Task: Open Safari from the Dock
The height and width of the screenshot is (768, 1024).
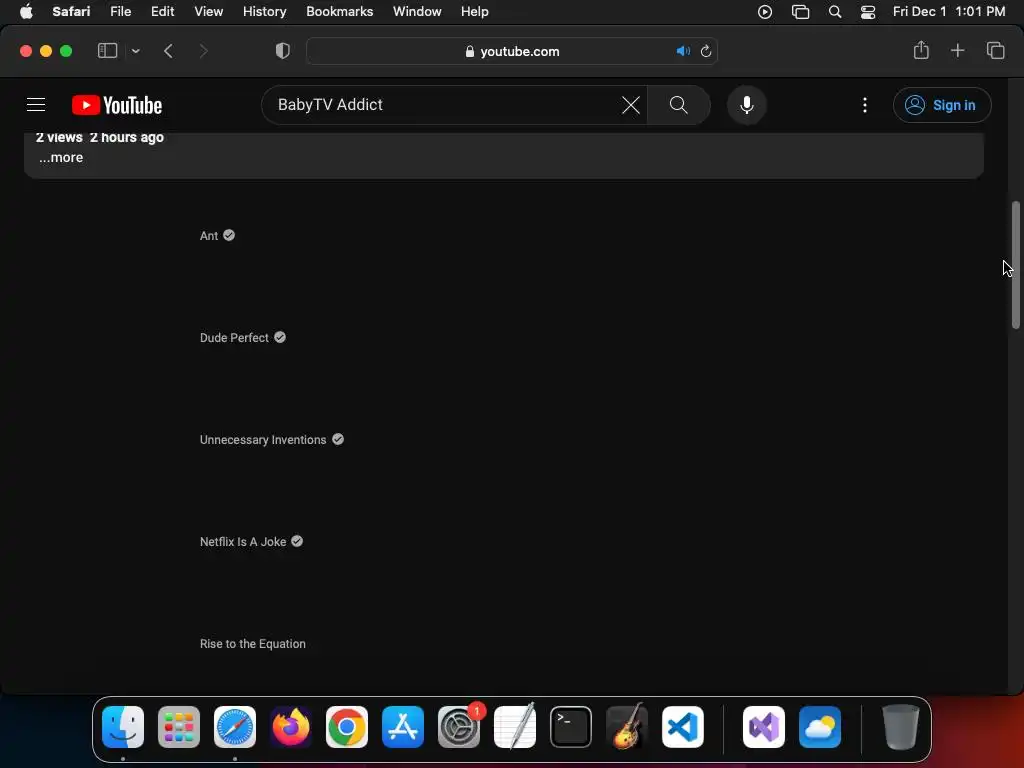Action: pos(235,727)
